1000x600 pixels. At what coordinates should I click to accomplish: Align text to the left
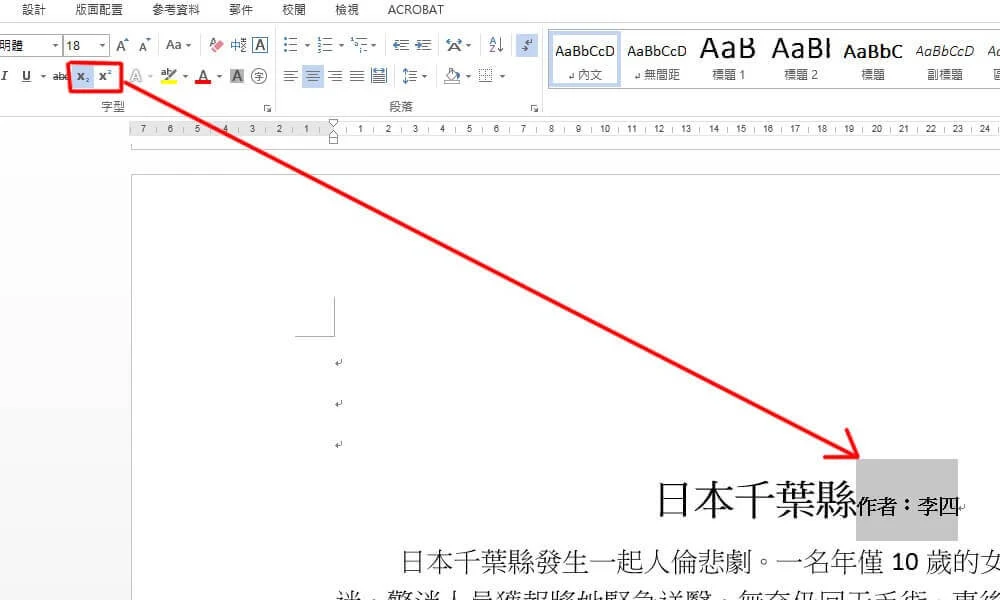[x=290, y=77]
